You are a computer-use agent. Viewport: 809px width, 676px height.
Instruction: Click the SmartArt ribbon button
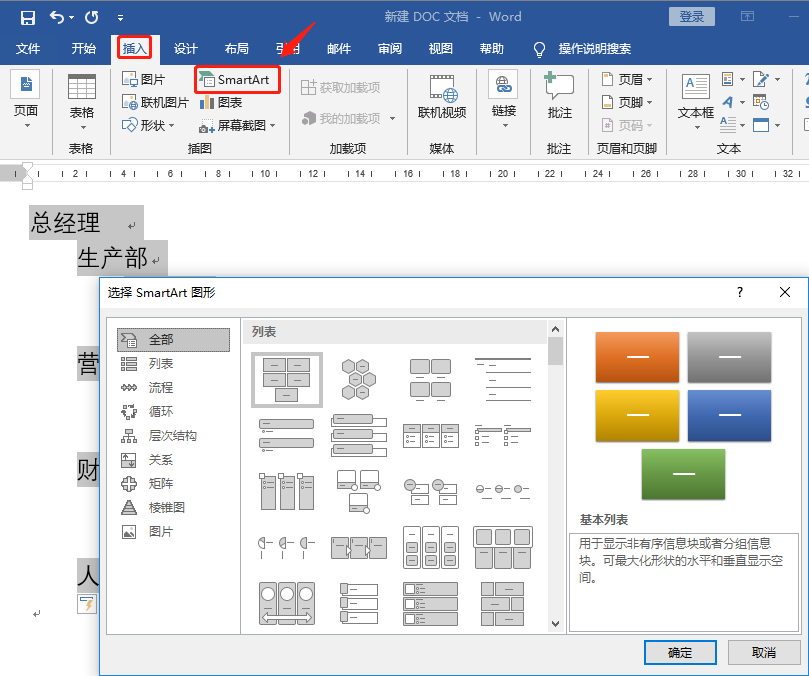236,79
